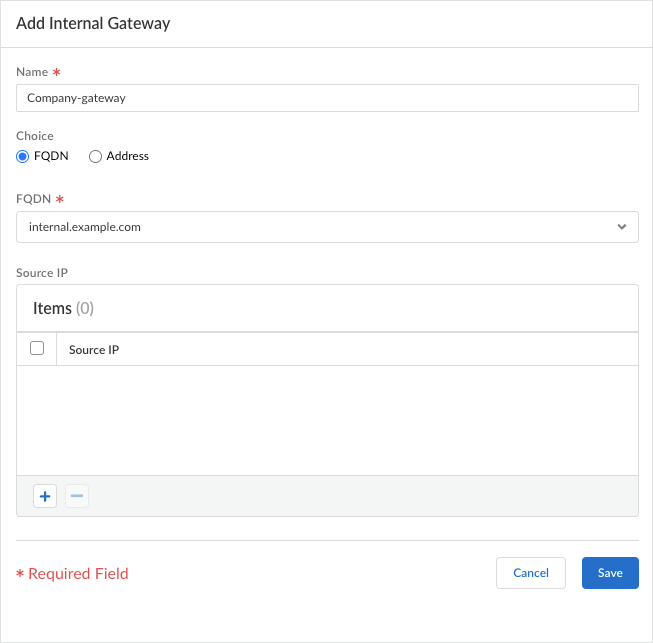The height and width of the screenshot is (643, 653).
Task: Click the Name field label
Action: pyautogui.click(x=31, y=73)
